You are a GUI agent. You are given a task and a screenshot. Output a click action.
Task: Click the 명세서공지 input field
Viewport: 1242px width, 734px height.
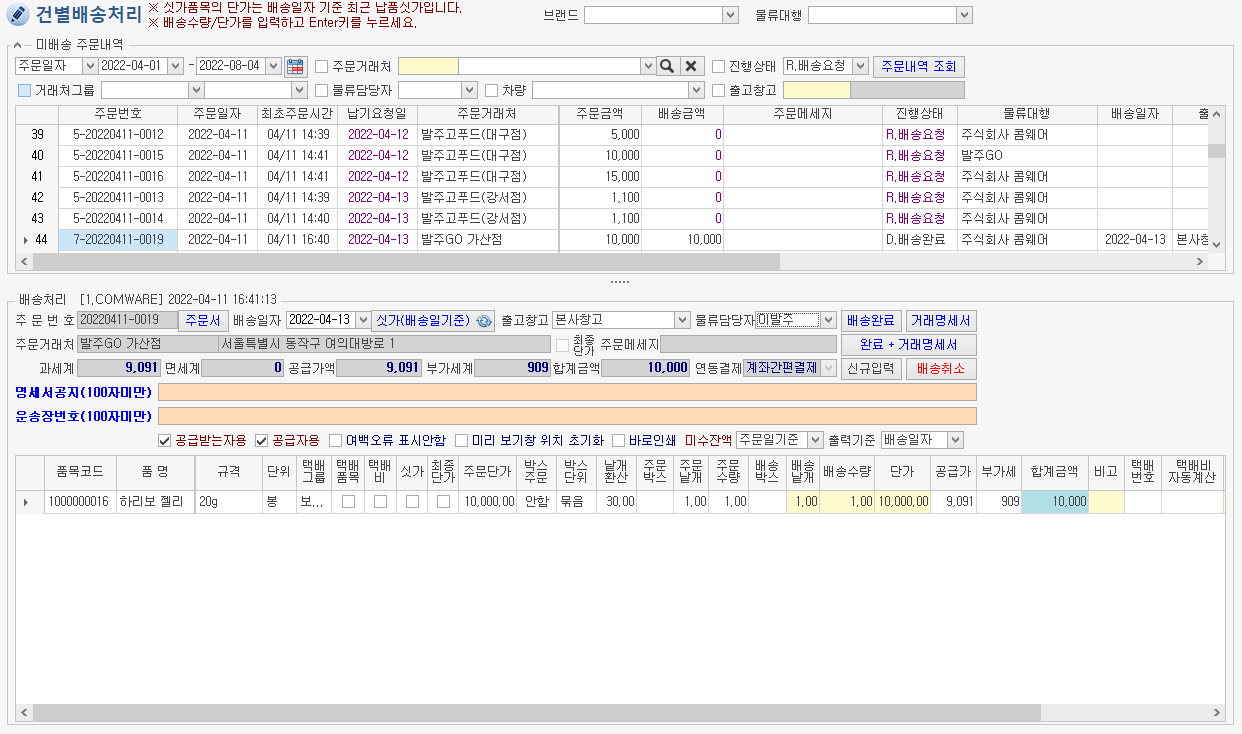567,392
